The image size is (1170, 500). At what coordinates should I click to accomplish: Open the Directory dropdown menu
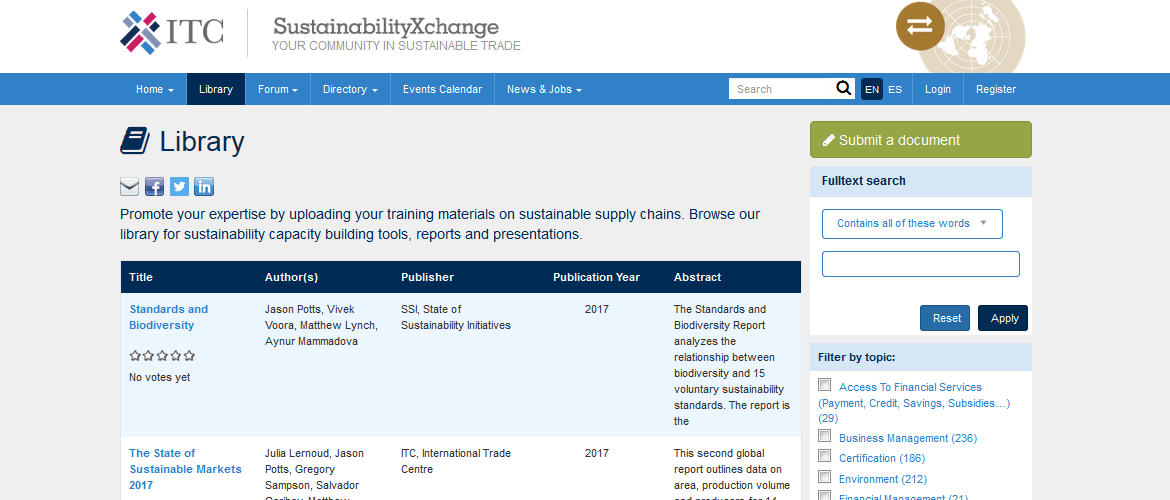[x=350, y=89]
